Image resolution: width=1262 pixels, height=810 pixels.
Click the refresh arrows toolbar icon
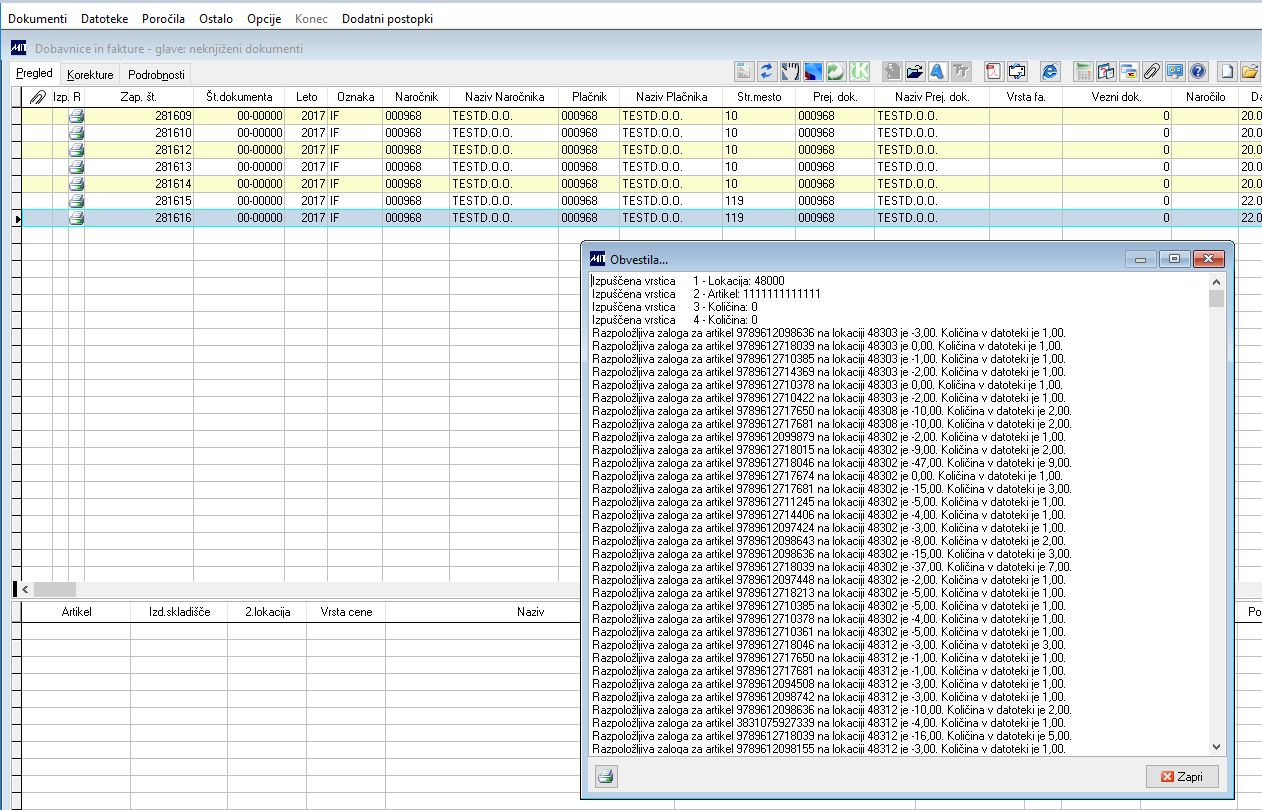click(767, 71)
